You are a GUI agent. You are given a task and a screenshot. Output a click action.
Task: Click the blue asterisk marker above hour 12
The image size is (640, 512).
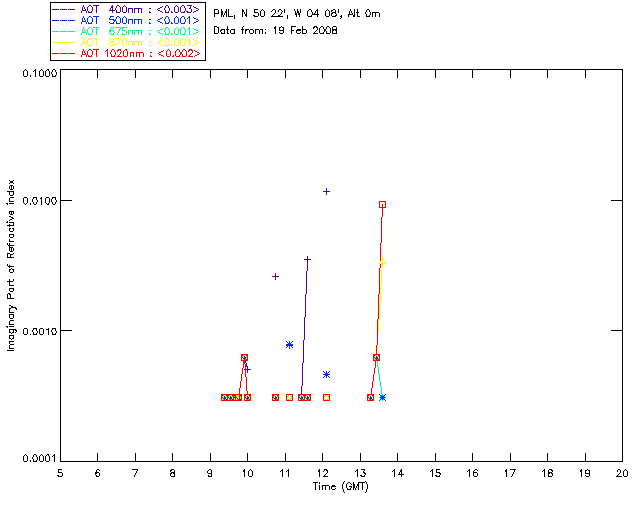tap(327, 374)
